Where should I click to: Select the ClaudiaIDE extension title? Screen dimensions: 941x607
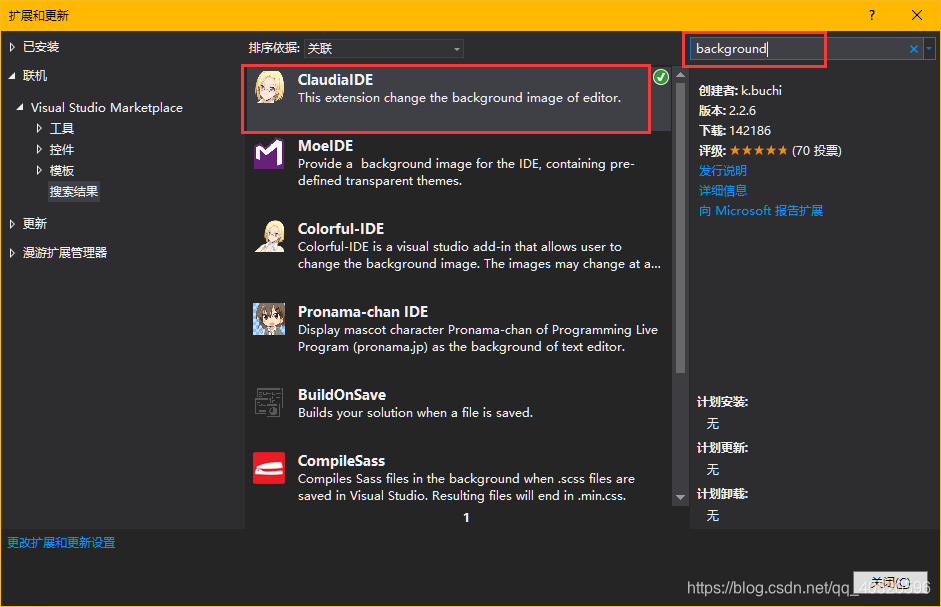(x=335, y=80)
